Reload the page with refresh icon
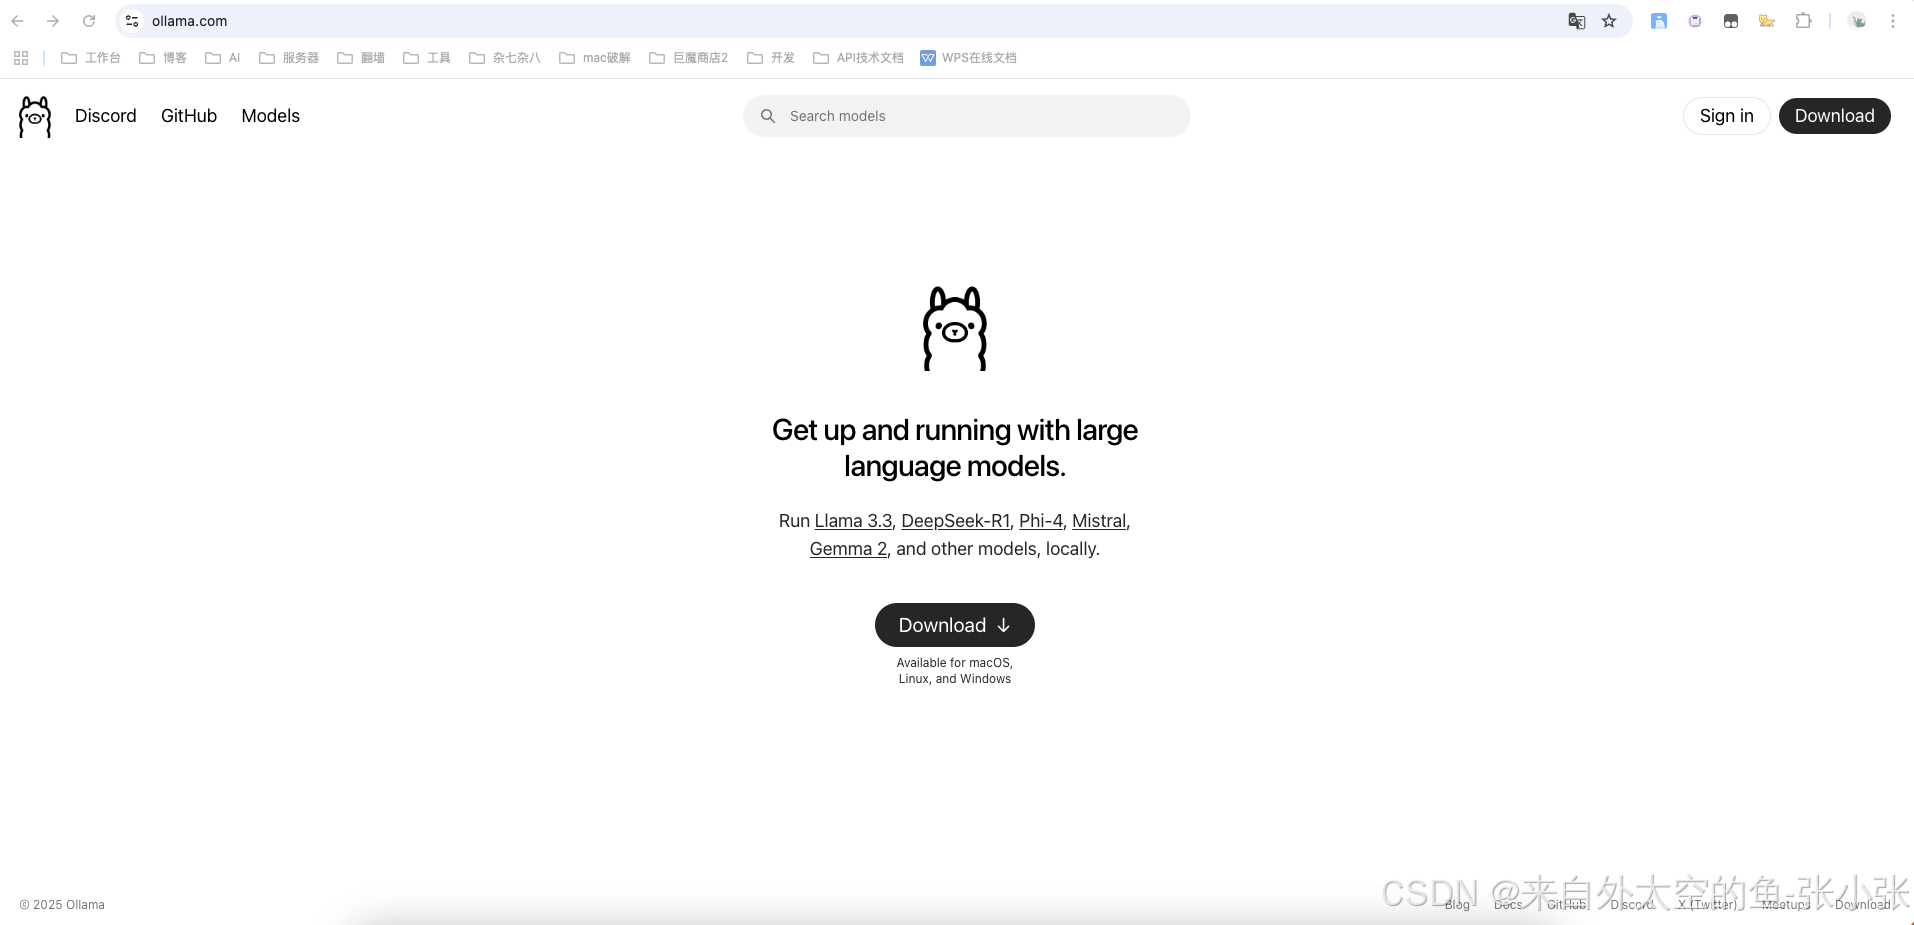Screen dimensions: 1914x925 (x=89, y=21)
